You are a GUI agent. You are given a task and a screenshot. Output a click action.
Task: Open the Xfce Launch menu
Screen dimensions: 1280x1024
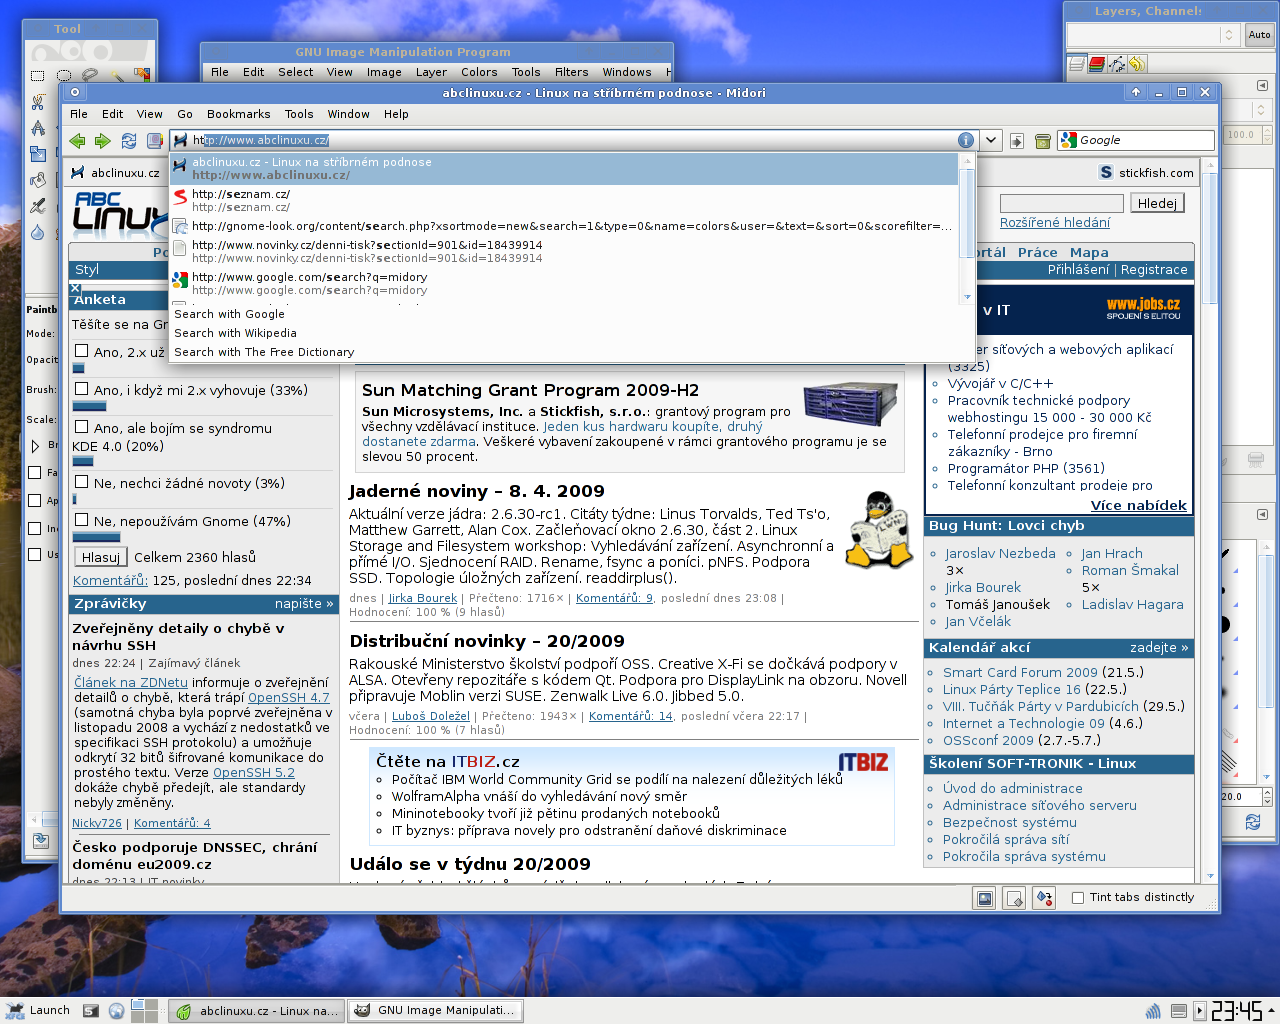[x=38, y=1010]
